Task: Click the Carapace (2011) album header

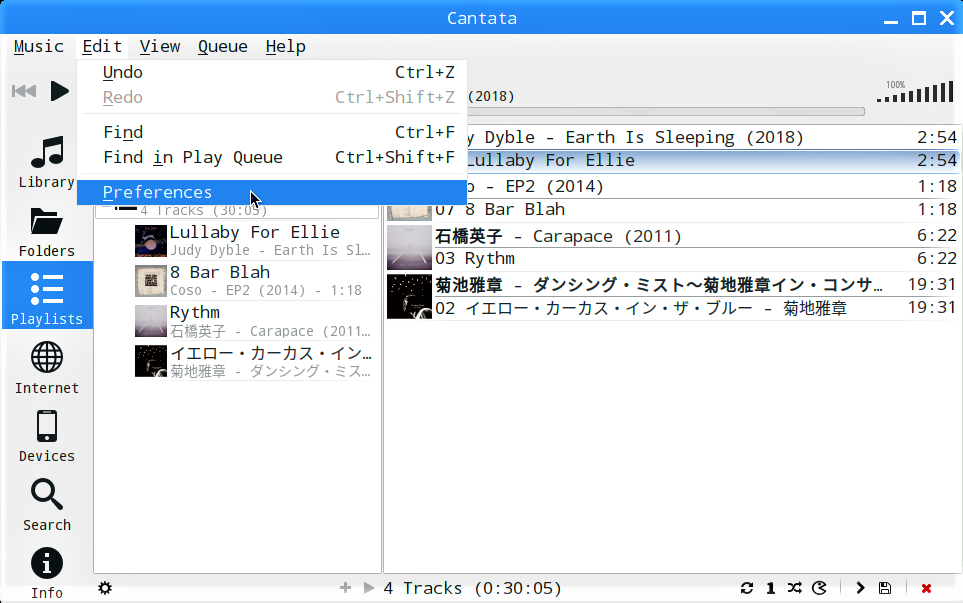Action: click(697, 236)
